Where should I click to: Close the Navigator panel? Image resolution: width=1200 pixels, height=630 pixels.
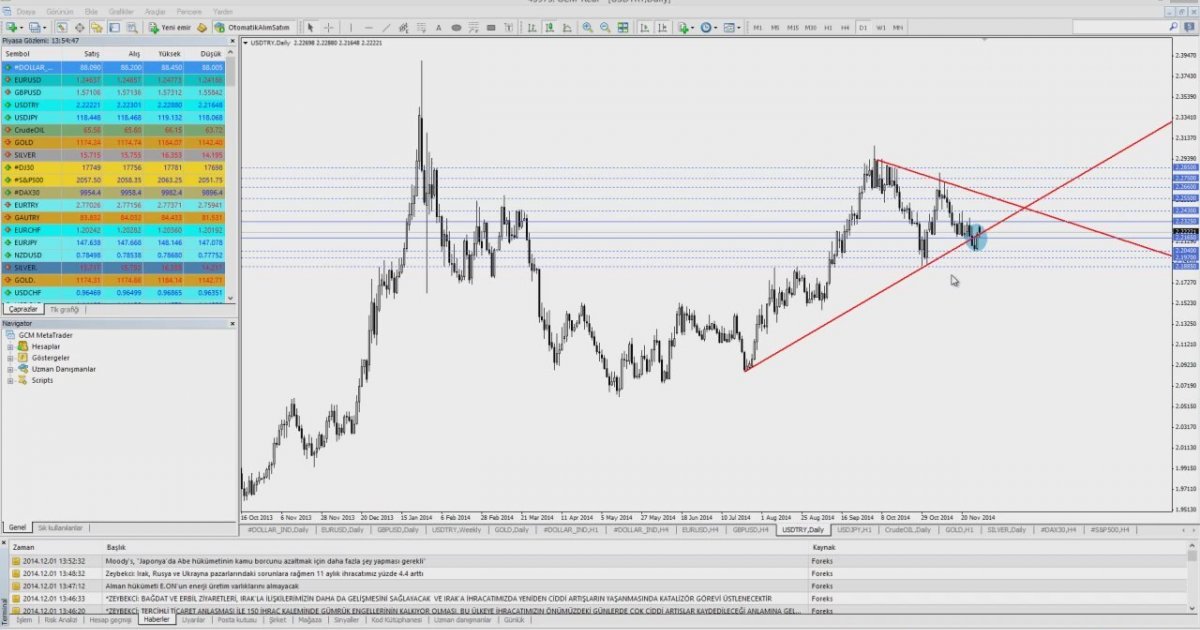(x=233, y=324)
